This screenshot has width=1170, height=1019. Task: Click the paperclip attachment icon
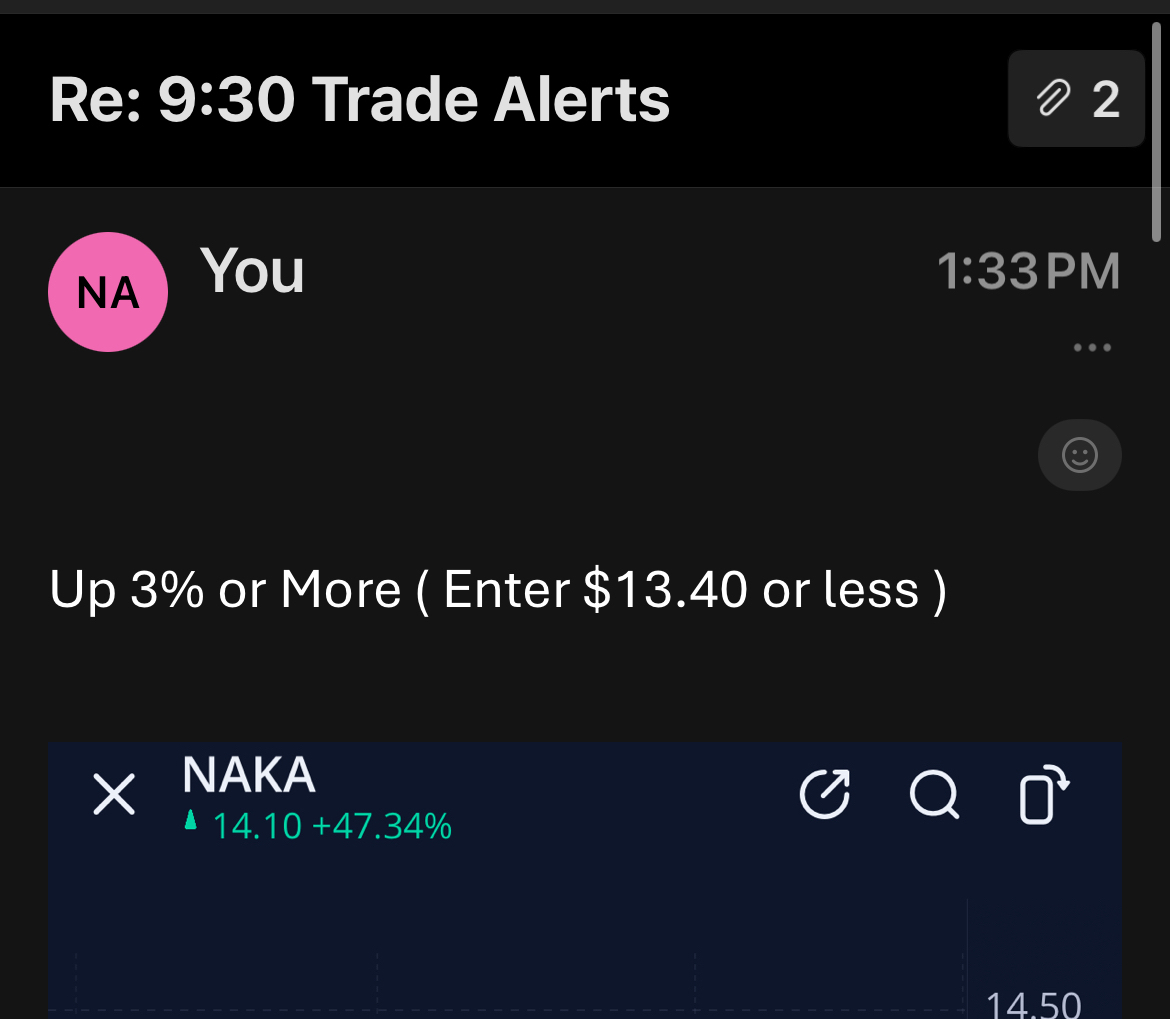[1054, 98]
